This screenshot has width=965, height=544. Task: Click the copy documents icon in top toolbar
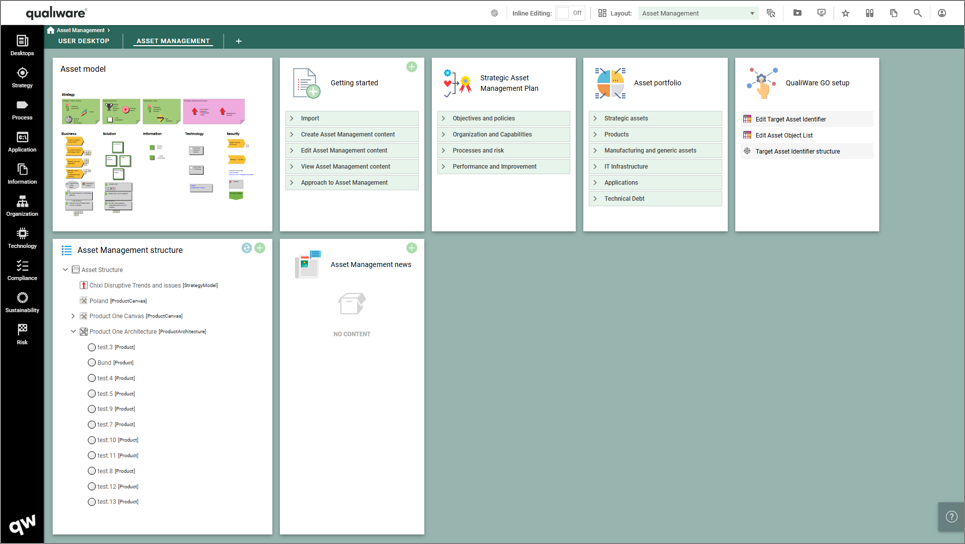click(894, 13)
